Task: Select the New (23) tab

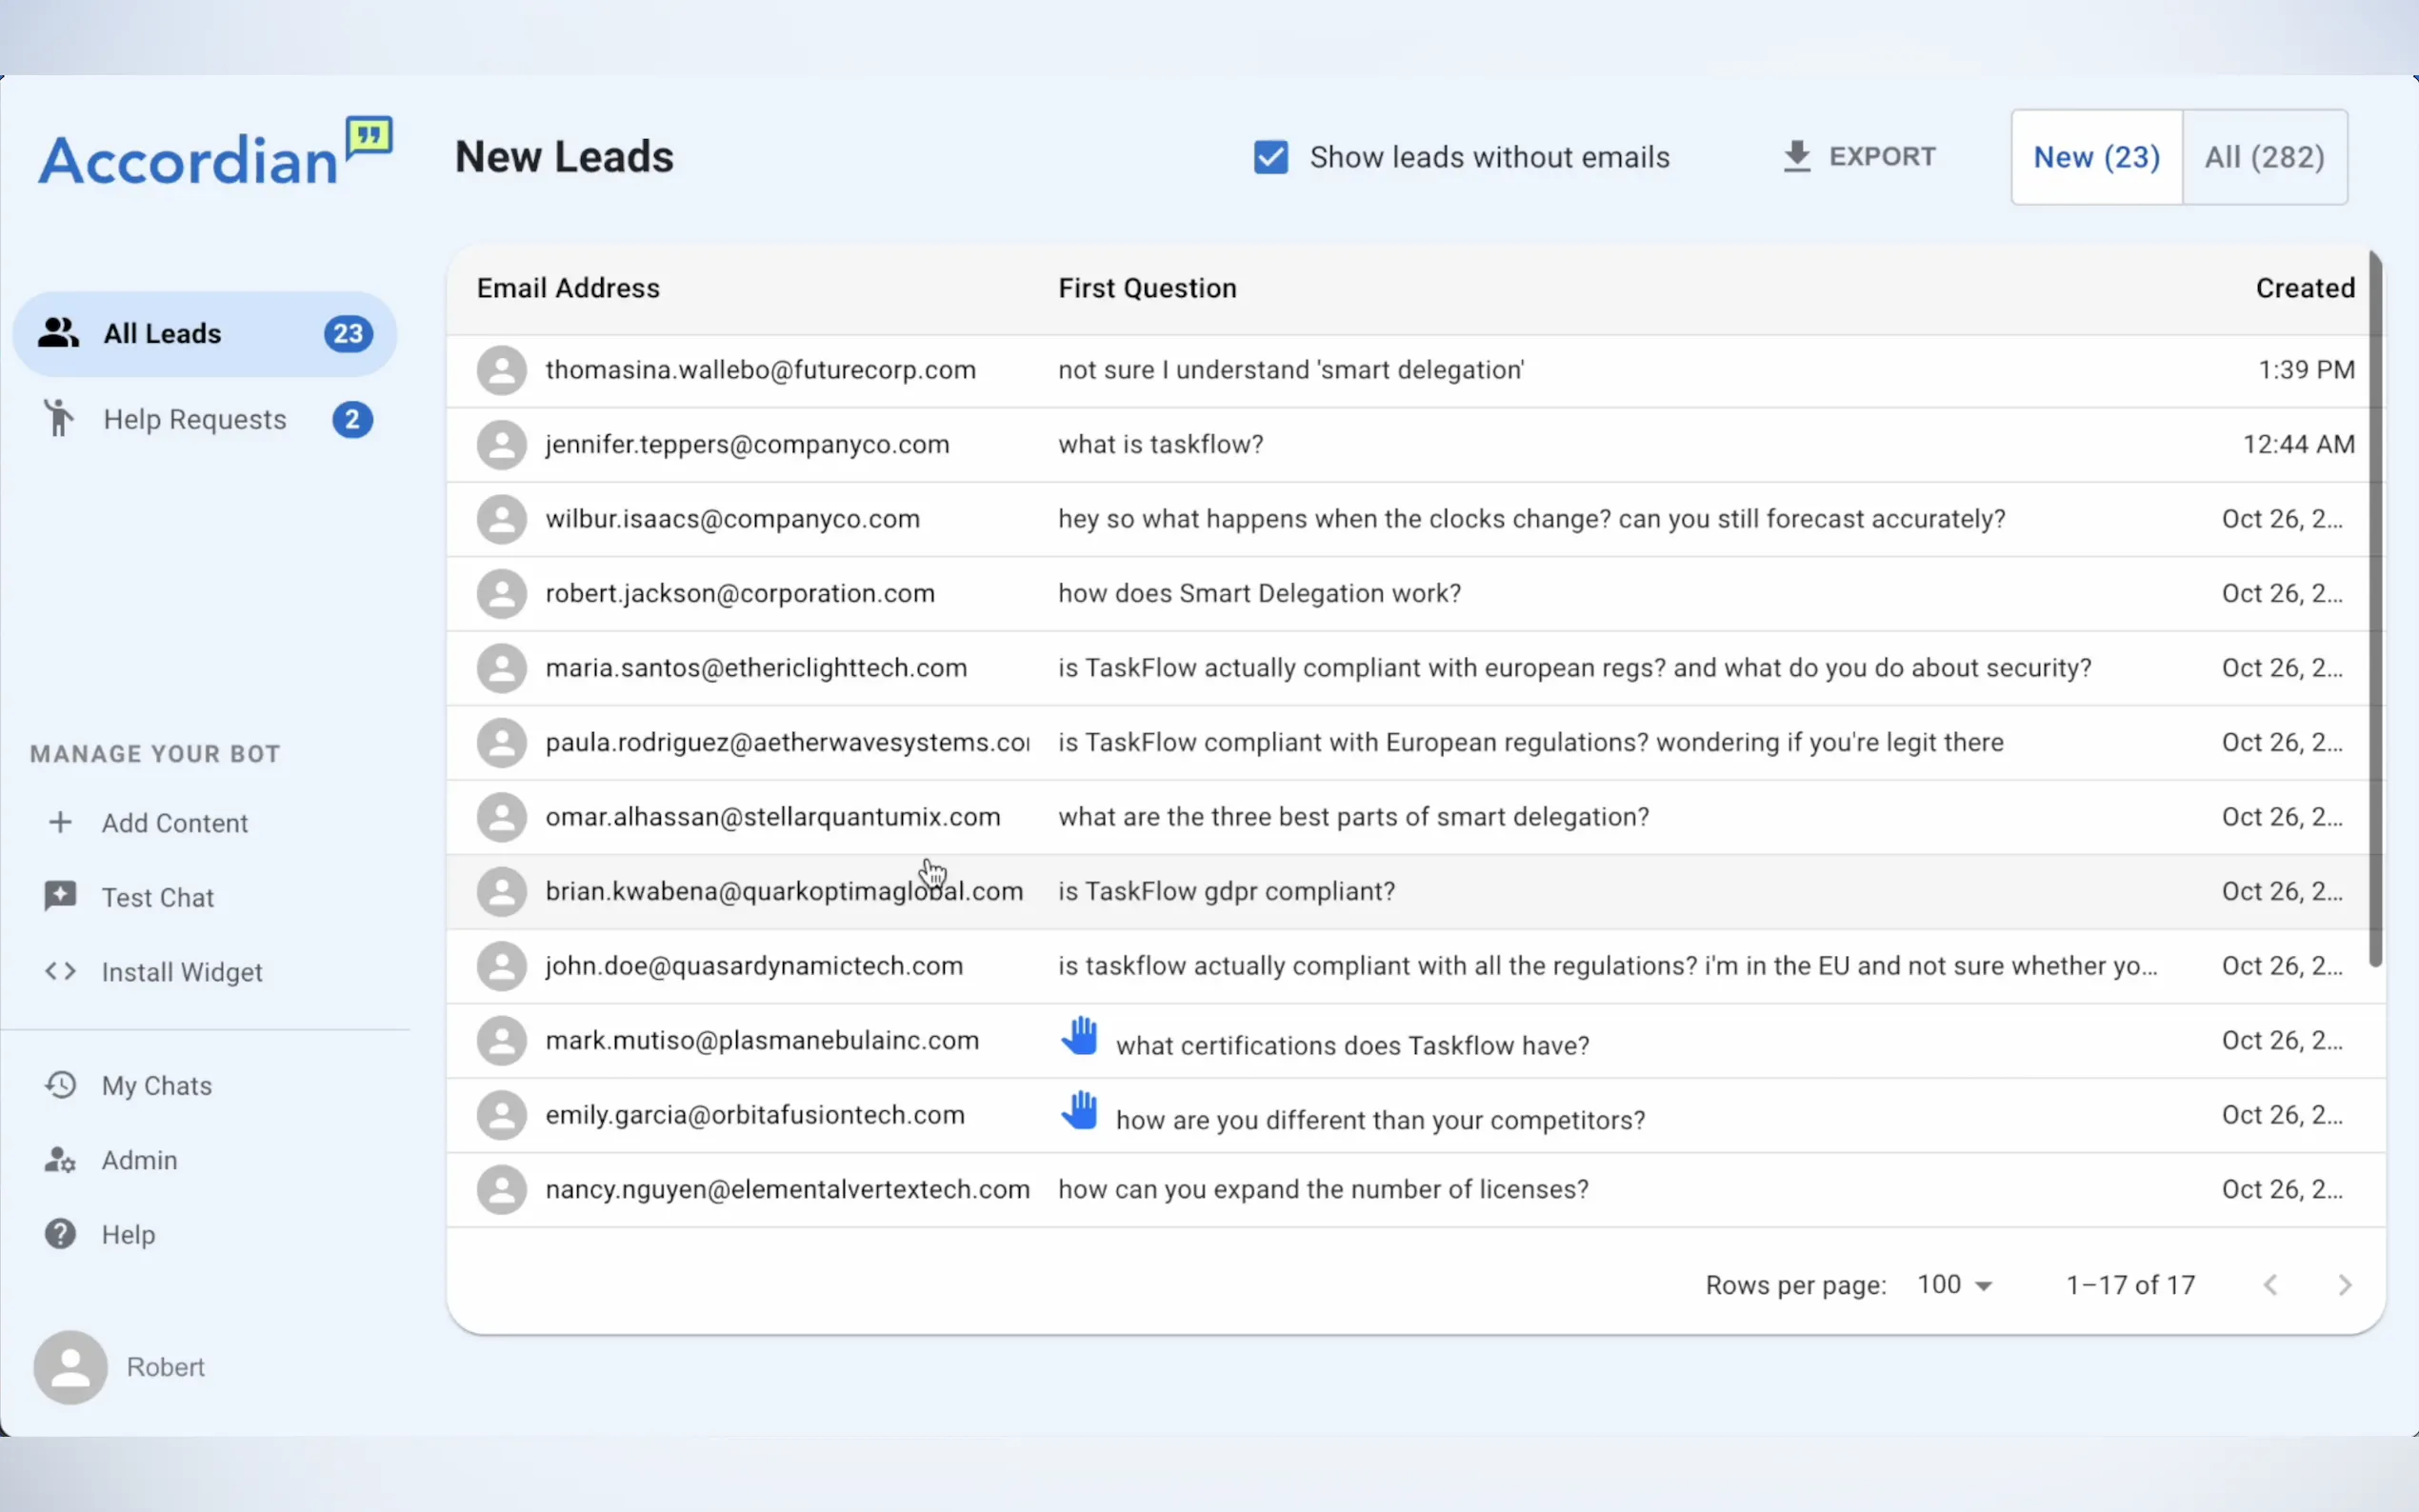Action: [x=2096, y=157]
